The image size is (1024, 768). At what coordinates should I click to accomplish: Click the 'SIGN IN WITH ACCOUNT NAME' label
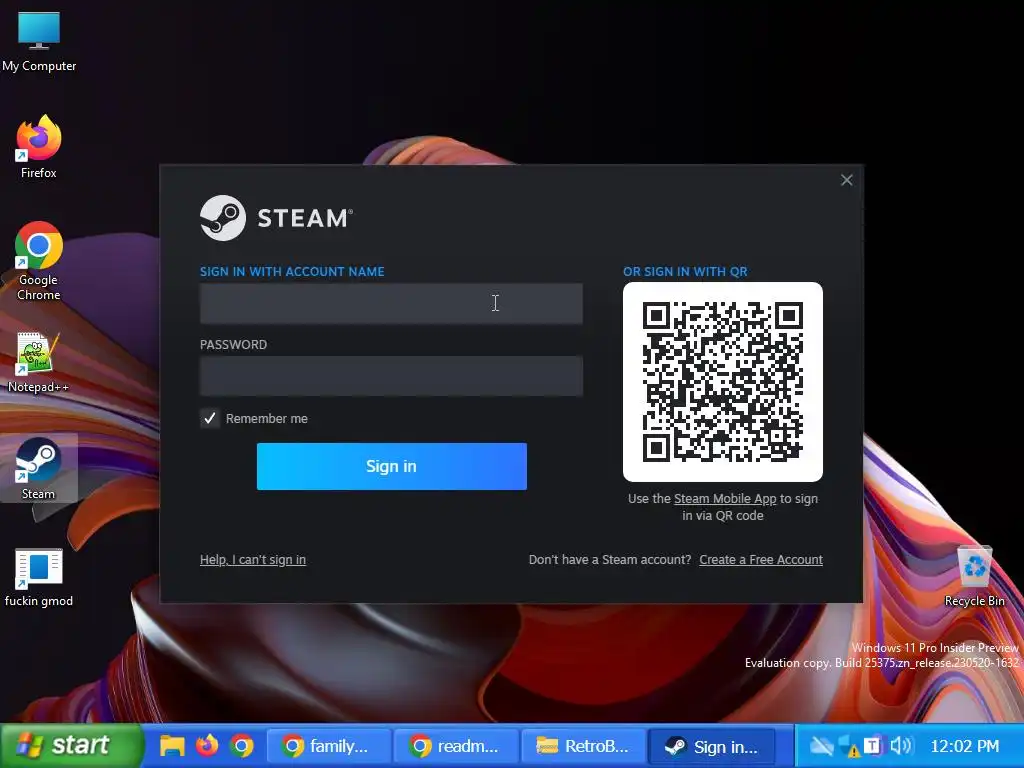(292, 272)
